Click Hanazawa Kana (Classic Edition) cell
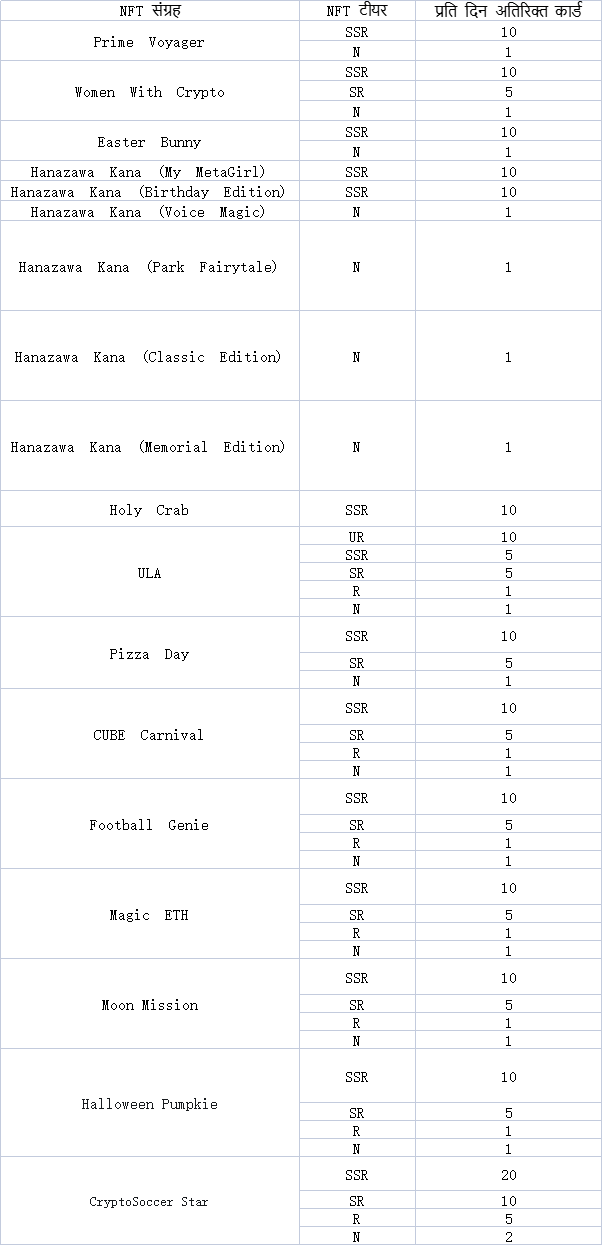 [x=149, y=357]
